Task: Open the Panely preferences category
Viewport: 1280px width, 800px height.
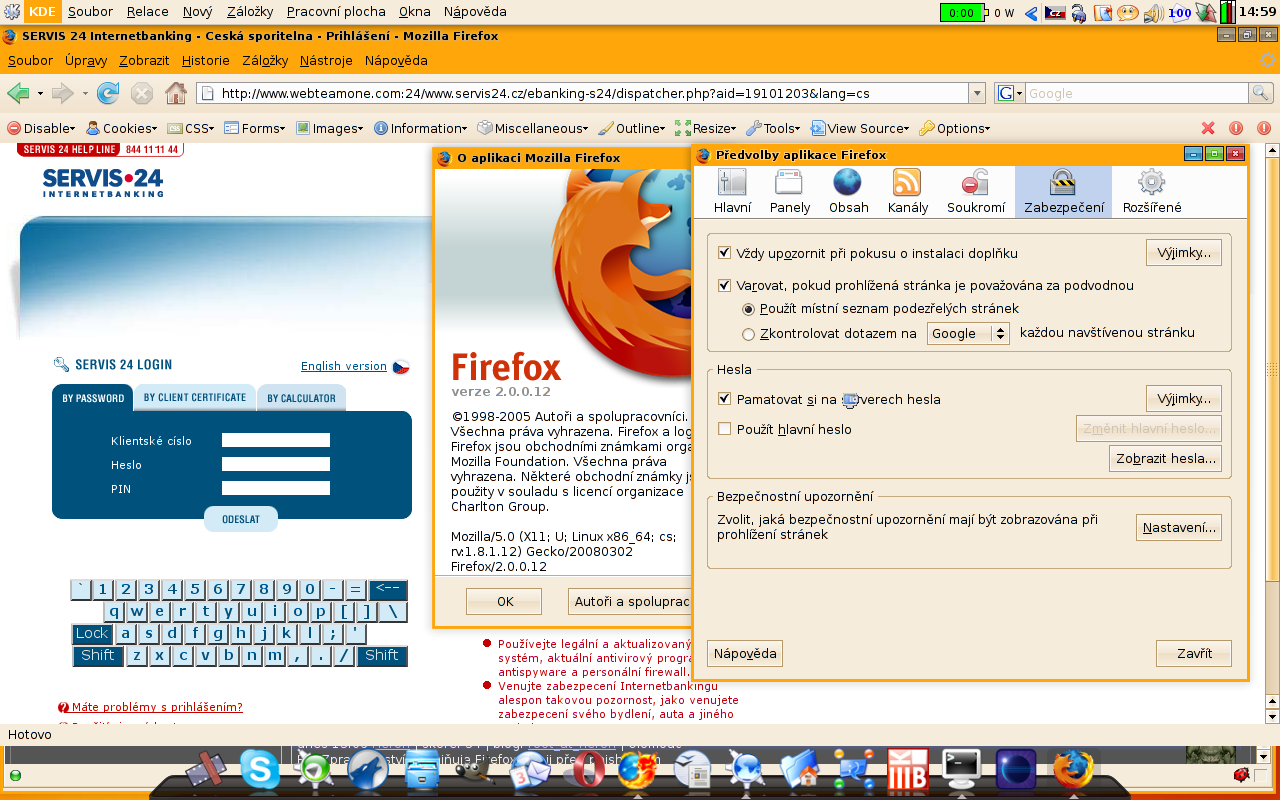Action: point(790,191)
